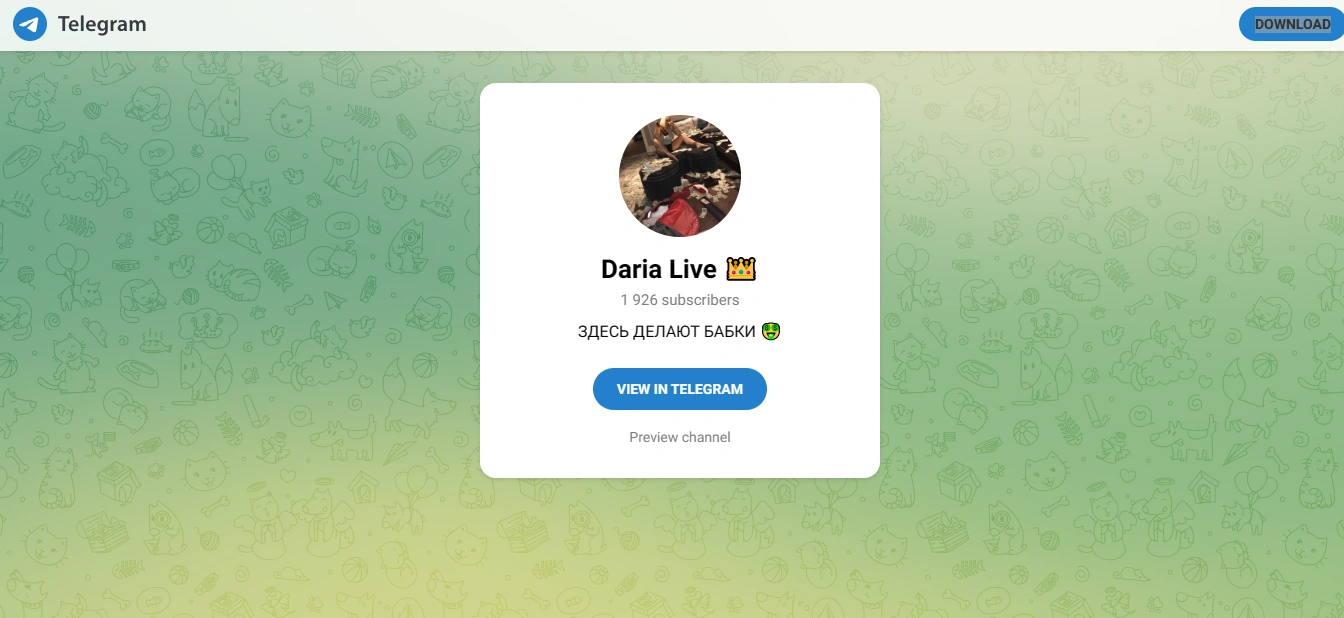
Task: Follow the Preview channel link
Action: click(x=680, y=437)
